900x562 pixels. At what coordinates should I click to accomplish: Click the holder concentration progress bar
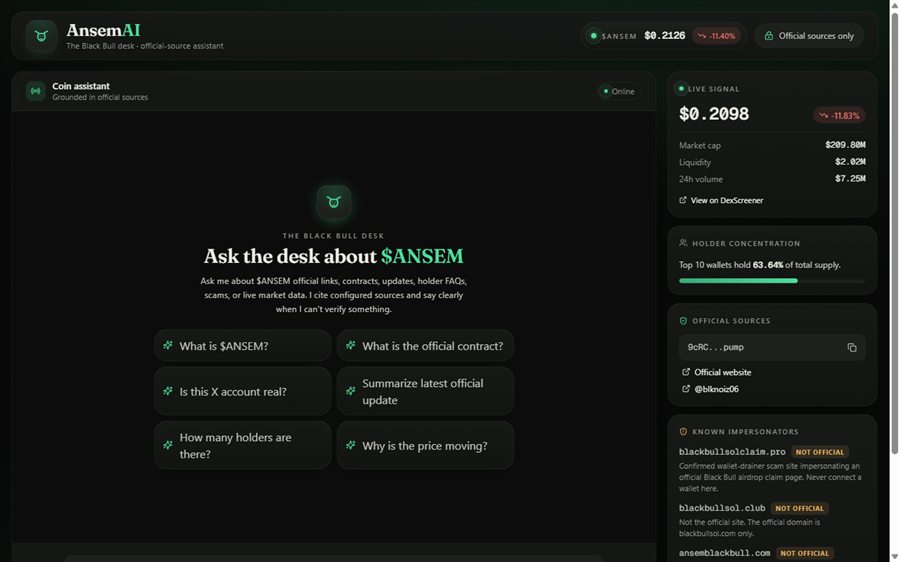pyautogui.click(x=772, y=281)
